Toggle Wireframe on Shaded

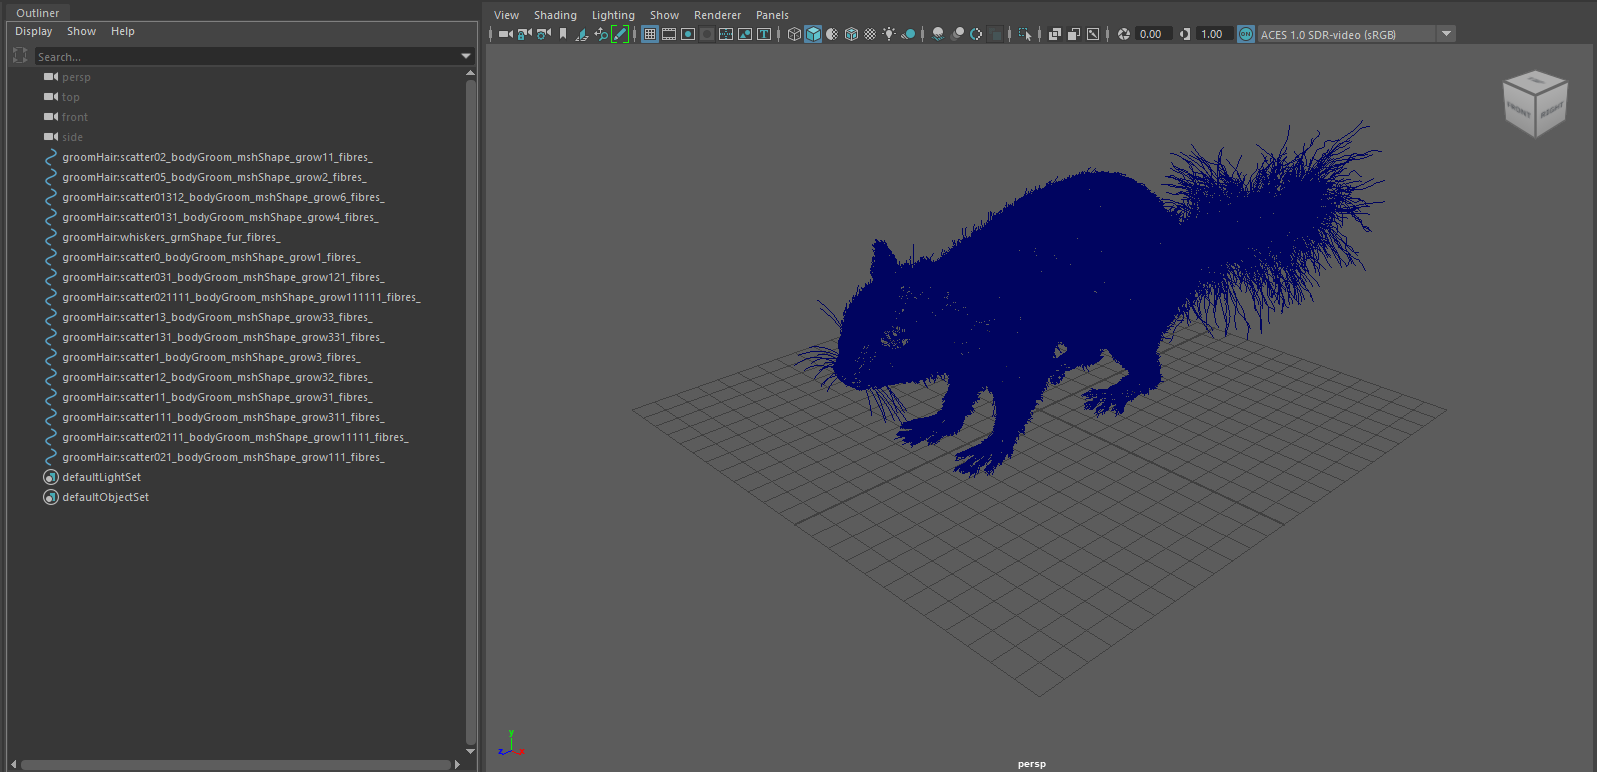pos(851,34)
